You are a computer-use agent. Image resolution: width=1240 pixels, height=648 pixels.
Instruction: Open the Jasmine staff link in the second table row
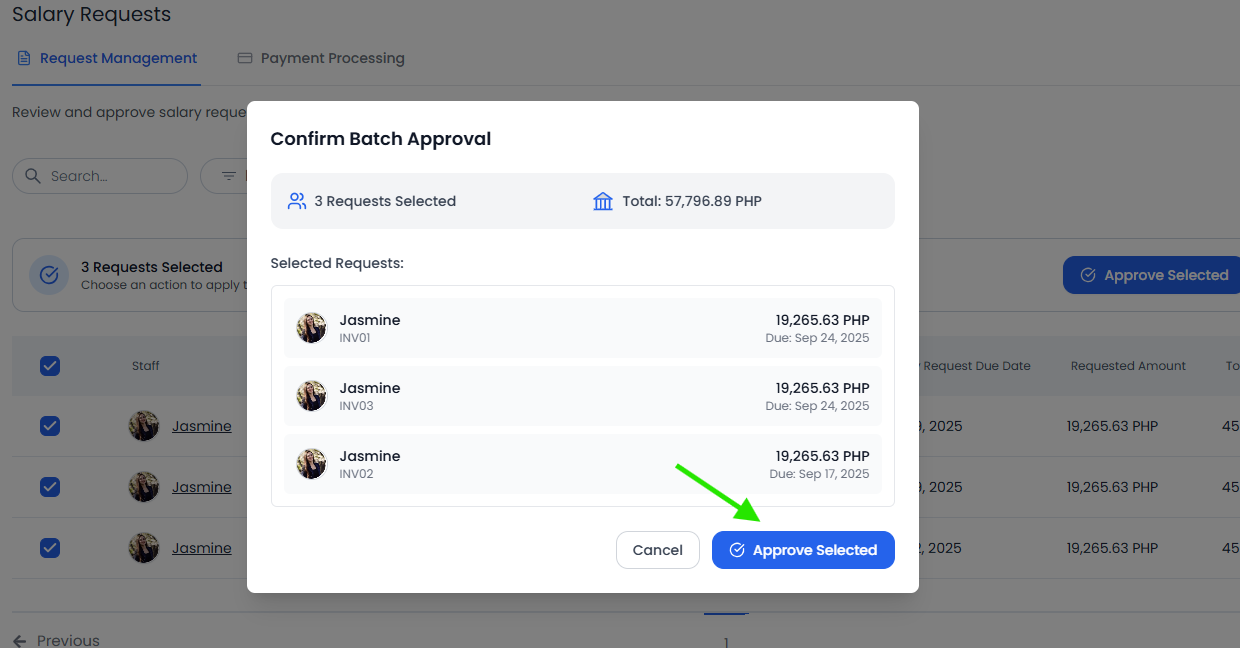tap(201, 487)
